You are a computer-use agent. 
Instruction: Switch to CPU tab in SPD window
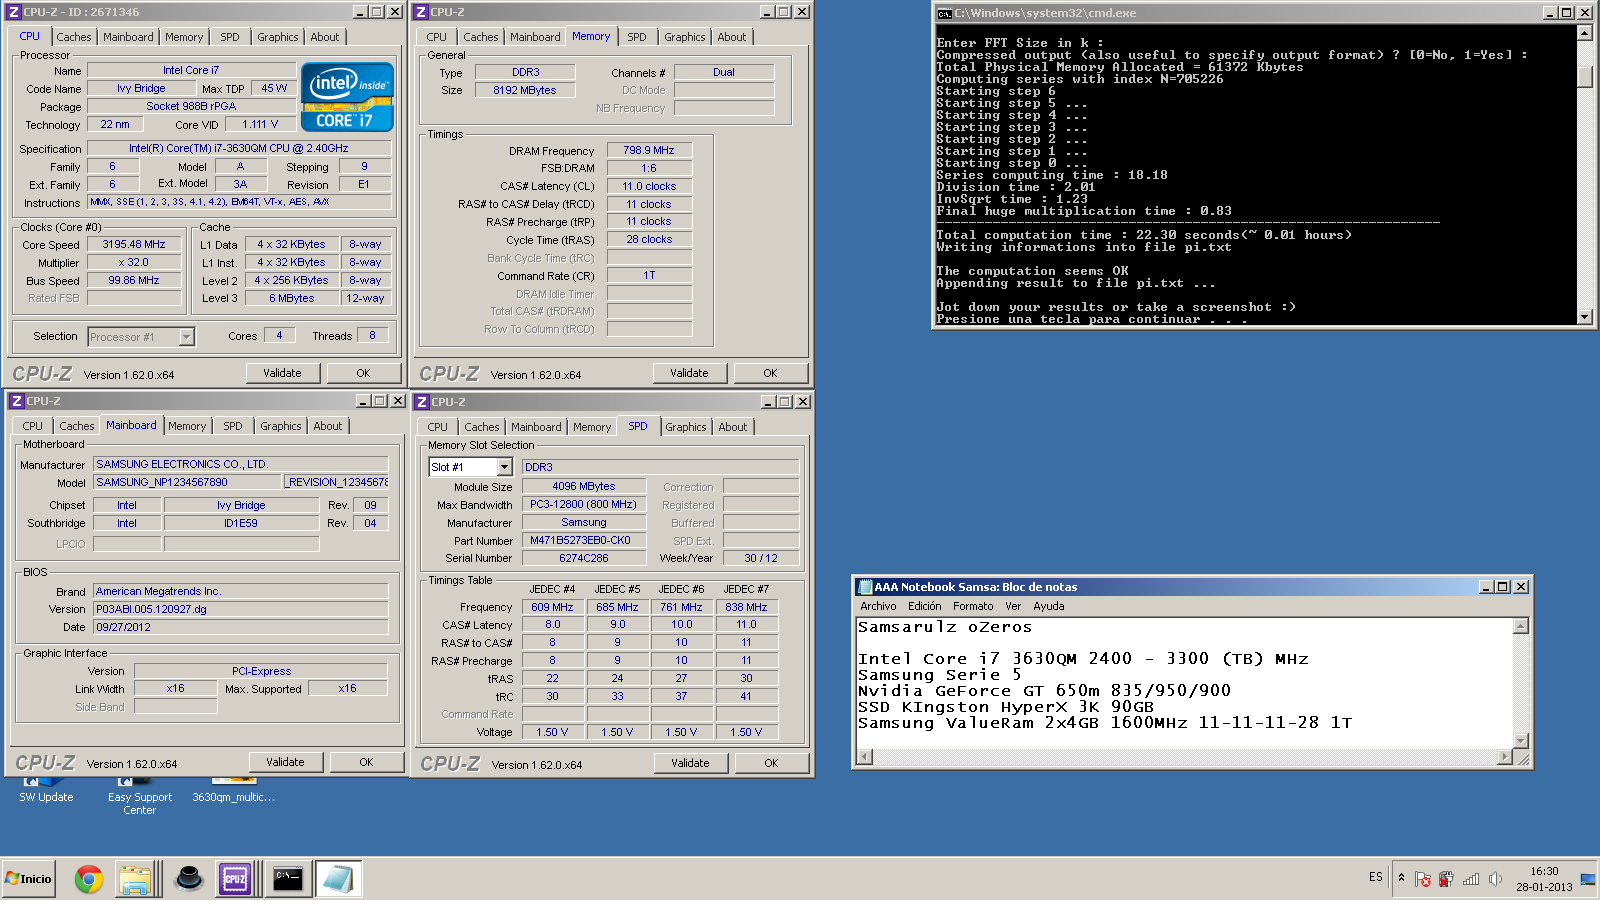tap(438, 427)
